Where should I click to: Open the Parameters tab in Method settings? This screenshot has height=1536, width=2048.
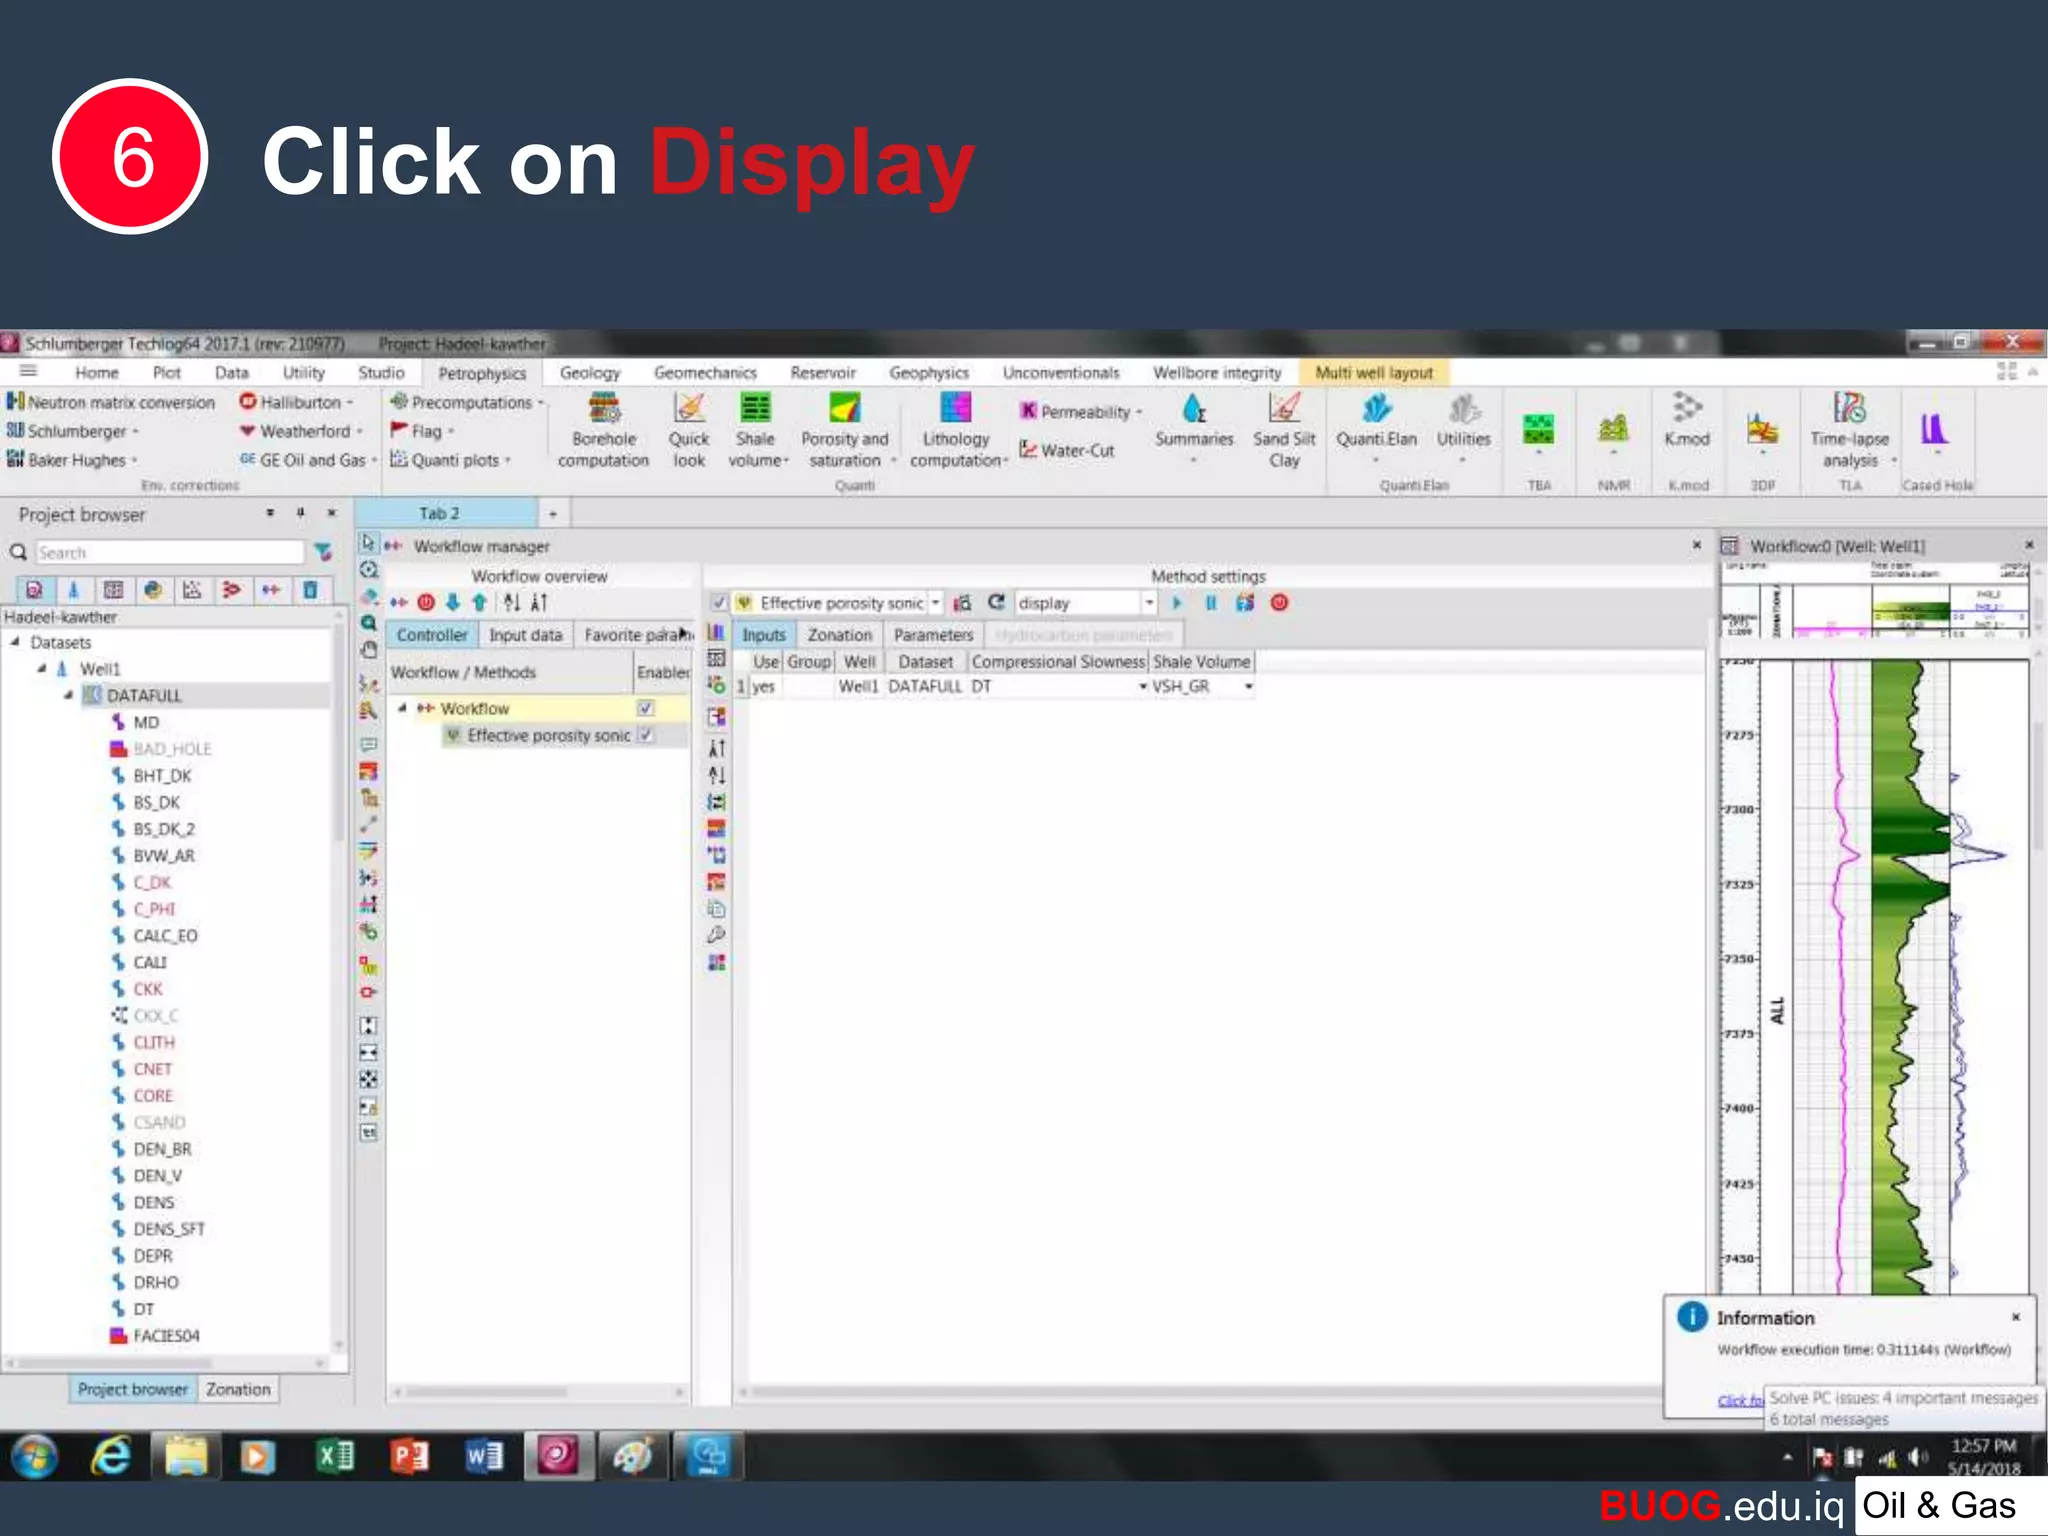point(932,635)
